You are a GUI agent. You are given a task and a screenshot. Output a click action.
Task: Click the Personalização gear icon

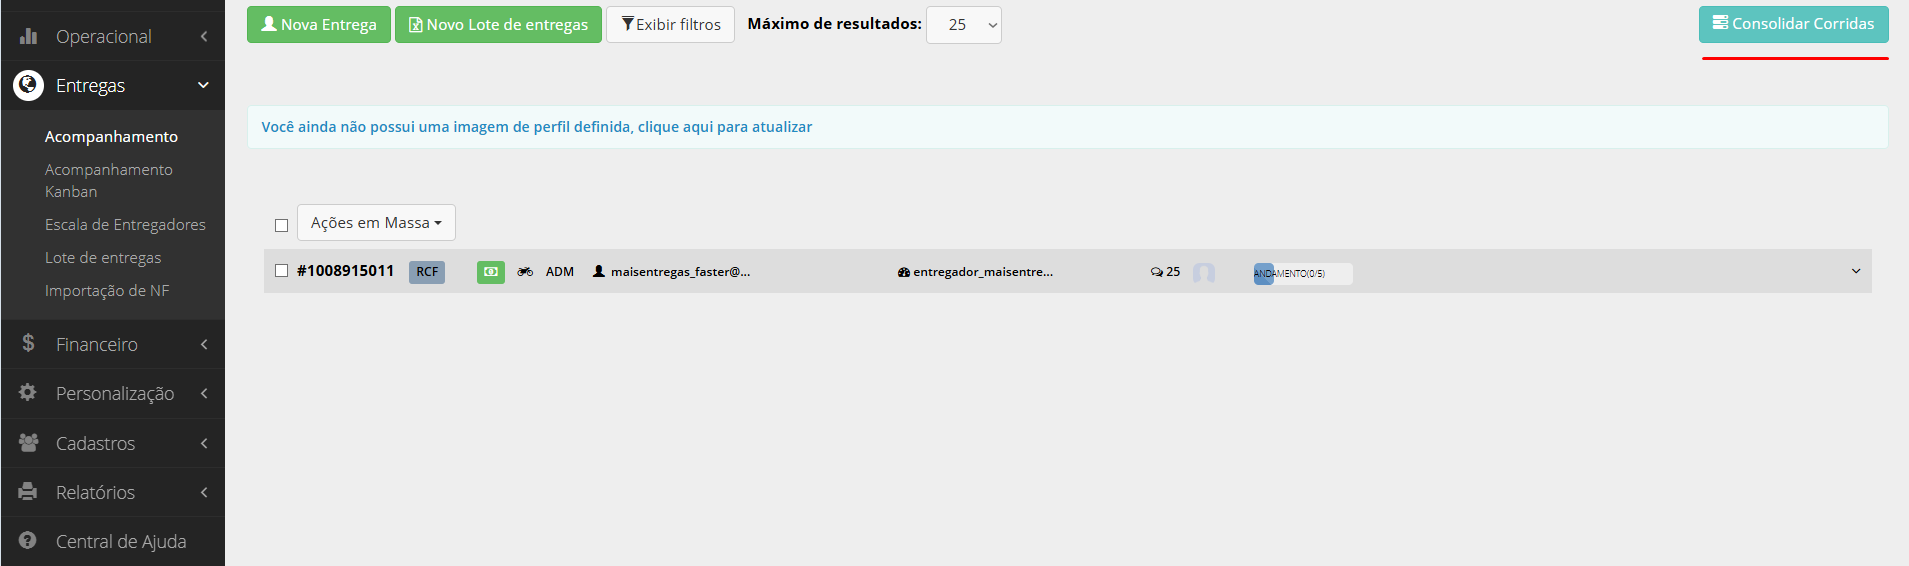coord(28,392)
